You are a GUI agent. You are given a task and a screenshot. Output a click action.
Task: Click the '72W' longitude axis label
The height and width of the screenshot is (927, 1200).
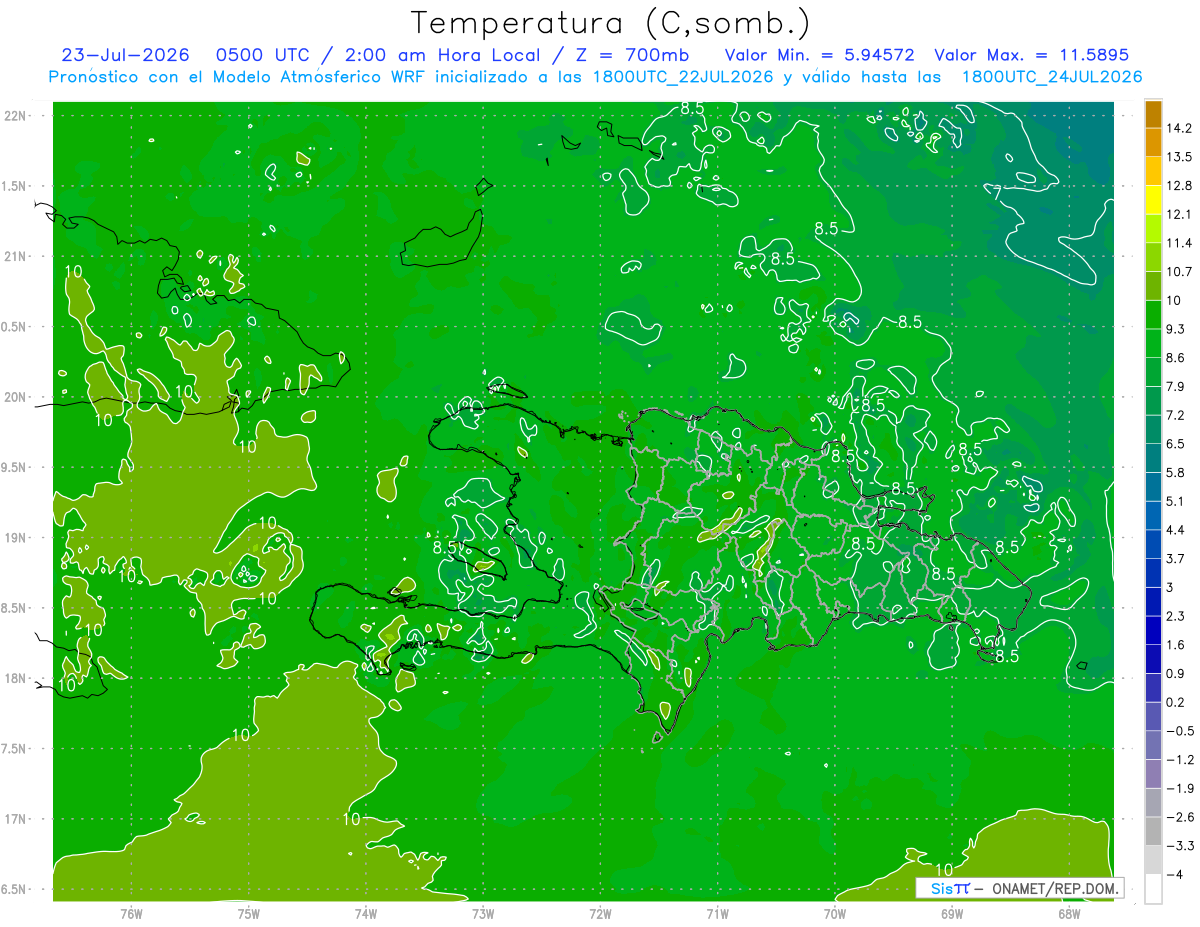pyautogui.click(x=600, y=914)
